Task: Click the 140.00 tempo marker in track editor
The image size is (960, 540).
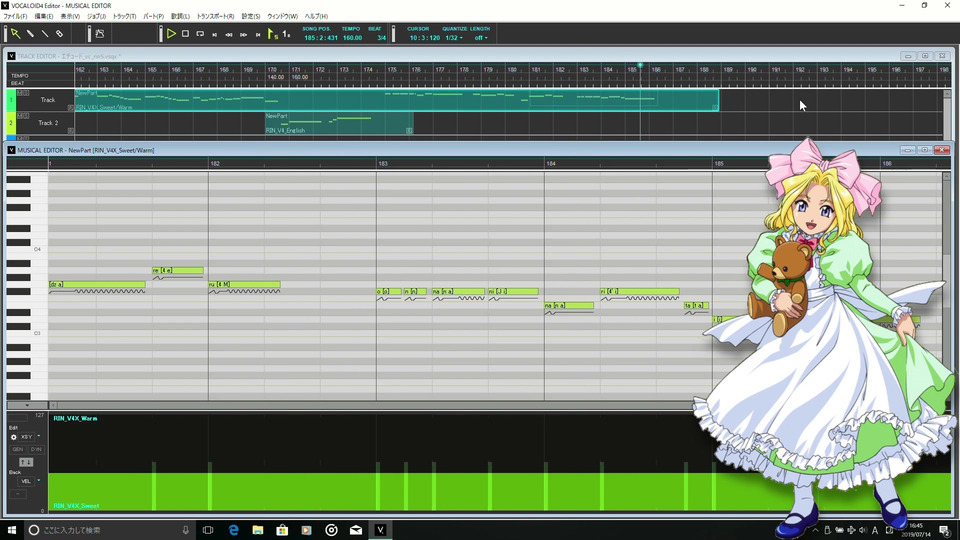Action: coord(276,77)
